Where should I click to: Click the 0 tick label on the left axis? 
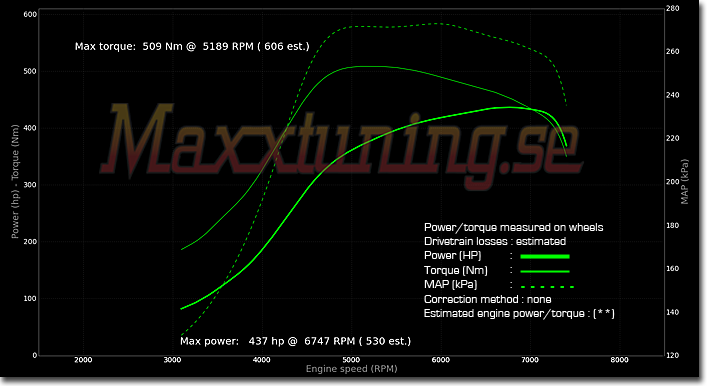[x=35, y=355]
